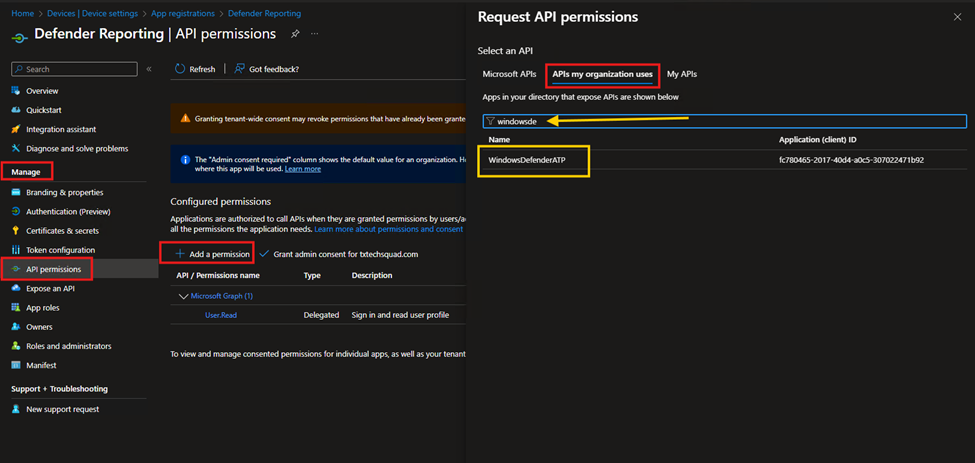Image resolution: width=975 pixels, height=463 pixels.
Task: Click the Certificates & secrets key icon
Action: click(x=16, y=231)
